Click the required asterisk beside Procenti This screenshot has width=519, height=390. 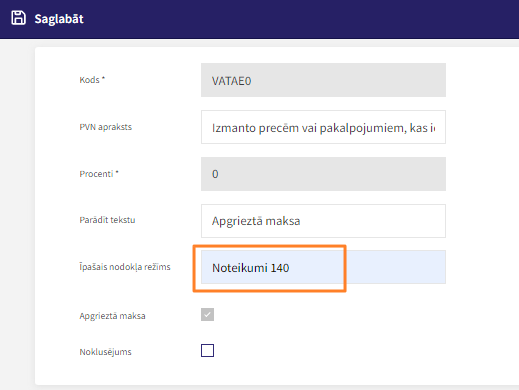(x=117, y=172)
